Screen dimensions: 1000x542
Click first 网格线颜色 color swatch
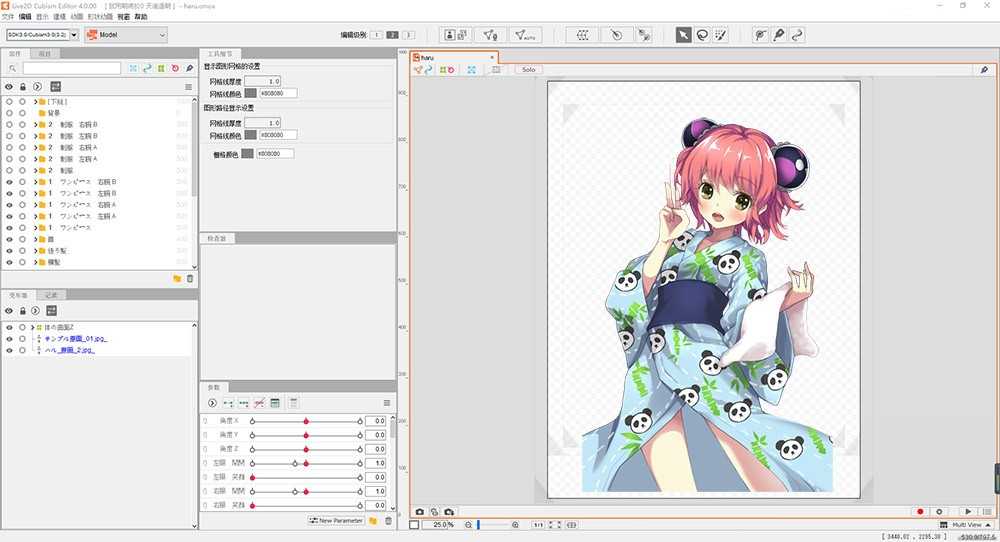coord(251,93)
